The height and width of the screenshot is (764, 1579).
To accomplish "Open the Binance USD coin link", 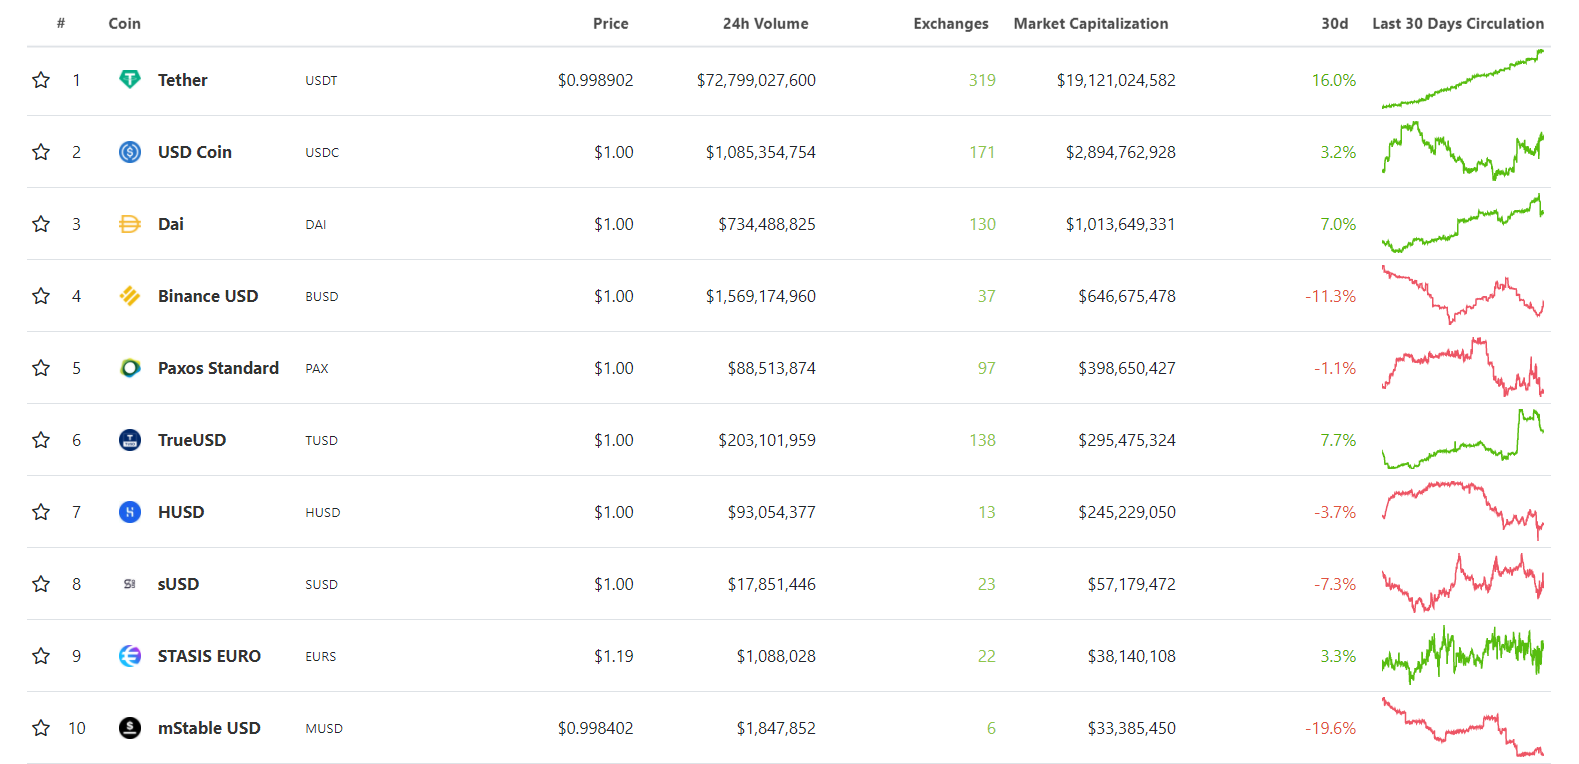I will (x=208, y=296).
